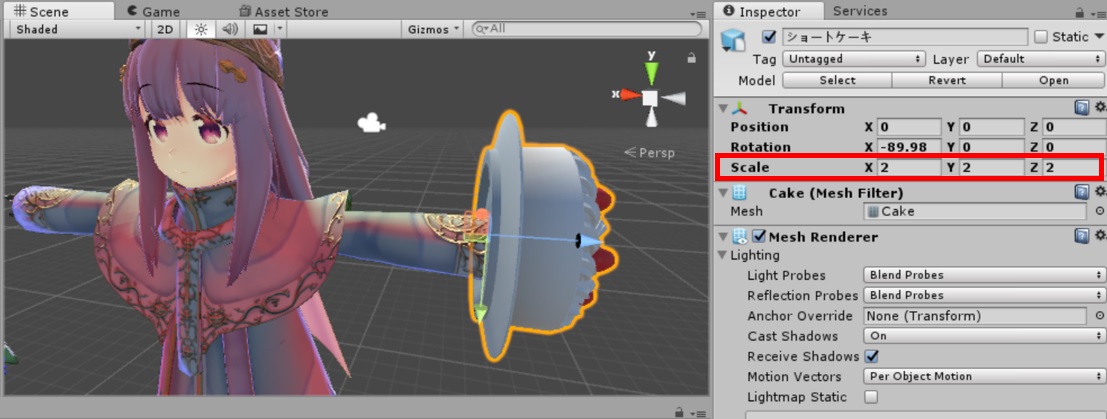1107x419 pixels.
Task: Open the Cast Shadows dropdown
Action: [x=983, y=336]
